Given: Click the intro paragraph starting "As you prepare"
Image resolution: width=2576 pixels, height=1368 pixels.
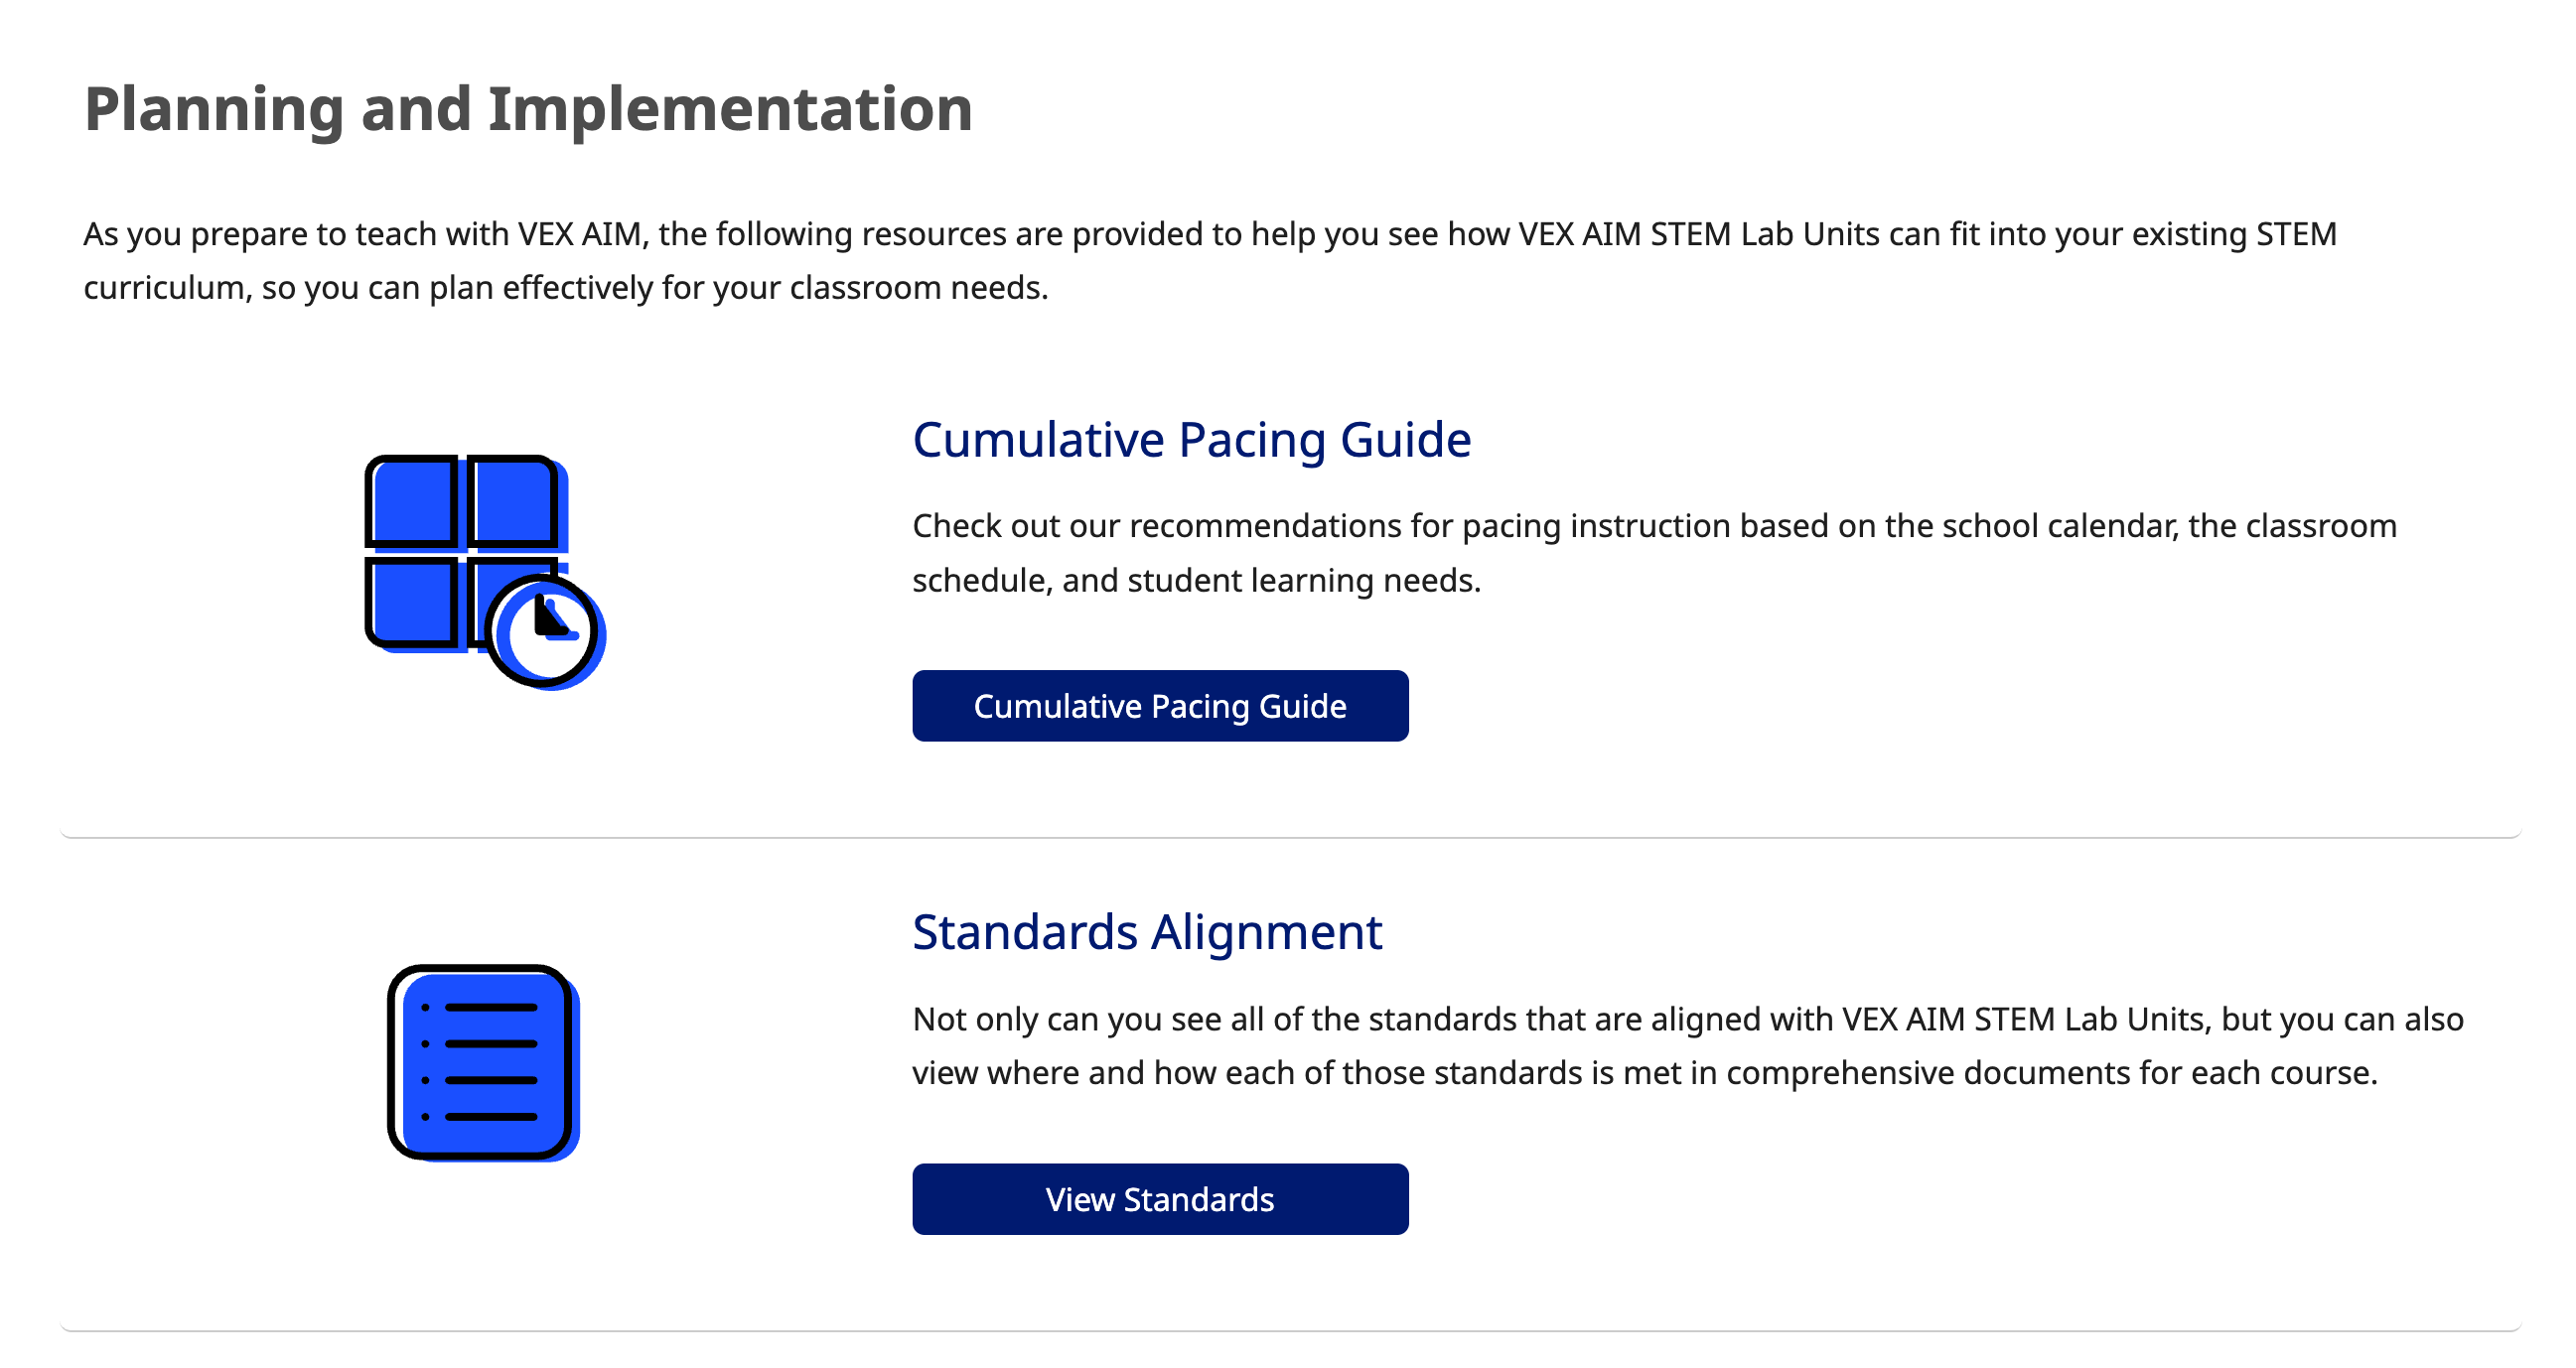Looking at the screenshot, I should 1210,260.
